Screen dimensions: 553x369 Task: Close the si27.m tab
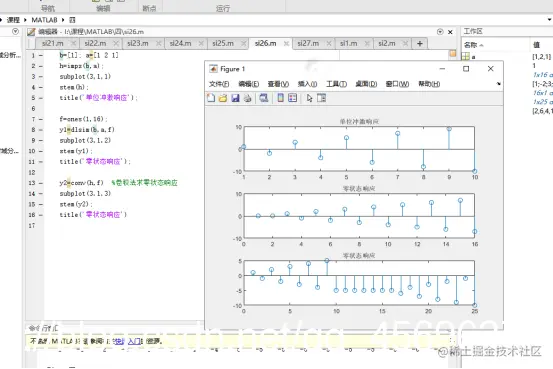[329, 43]
